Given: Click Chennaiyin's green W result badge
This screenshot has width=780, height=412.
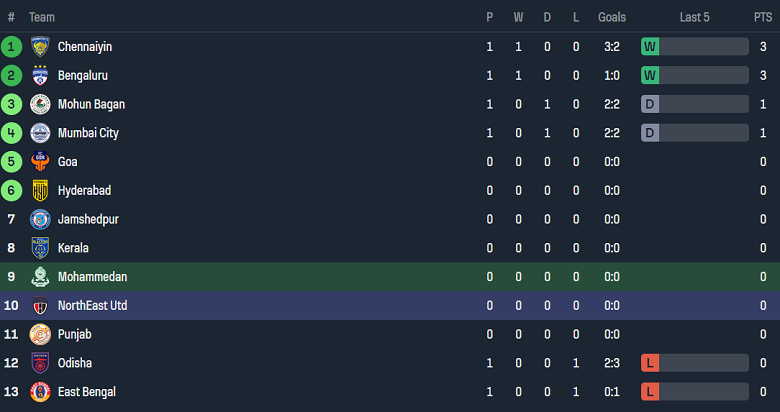Looking at the screenshot, I should click(650, 47).
